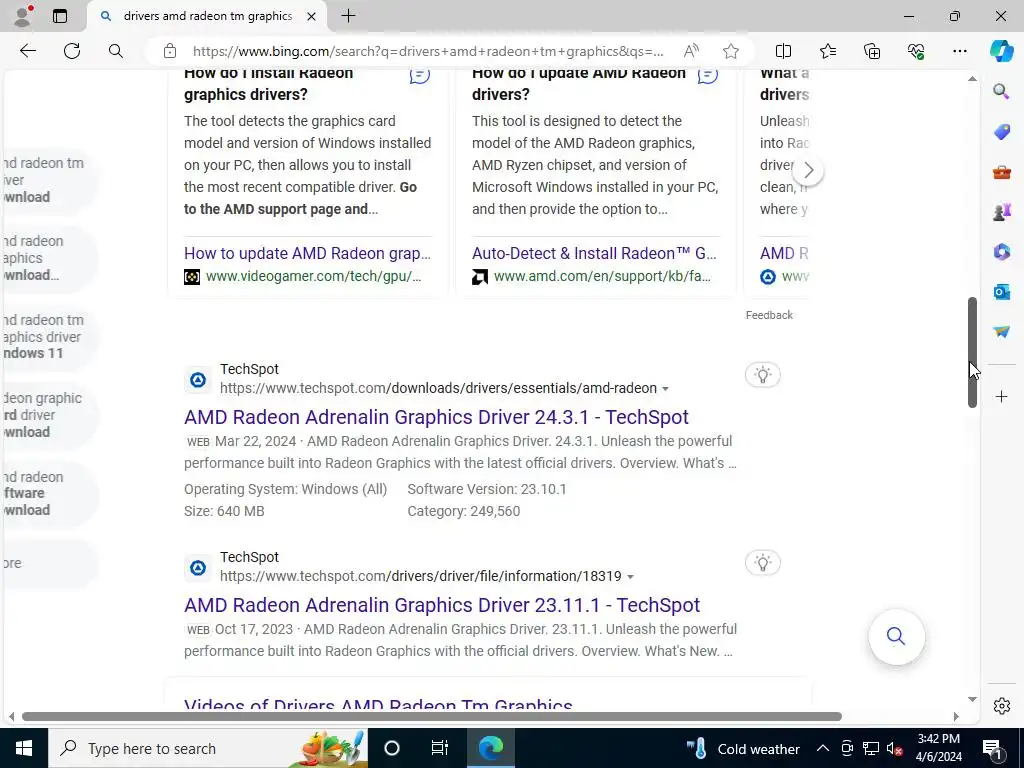Add this page to favorites
The image size is (1024, 768).
tap(731, 51)
